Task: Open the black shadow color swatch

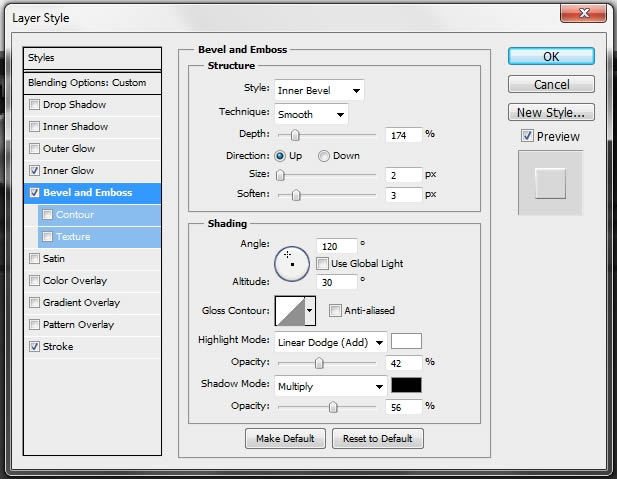Action: tap(406, 385)
